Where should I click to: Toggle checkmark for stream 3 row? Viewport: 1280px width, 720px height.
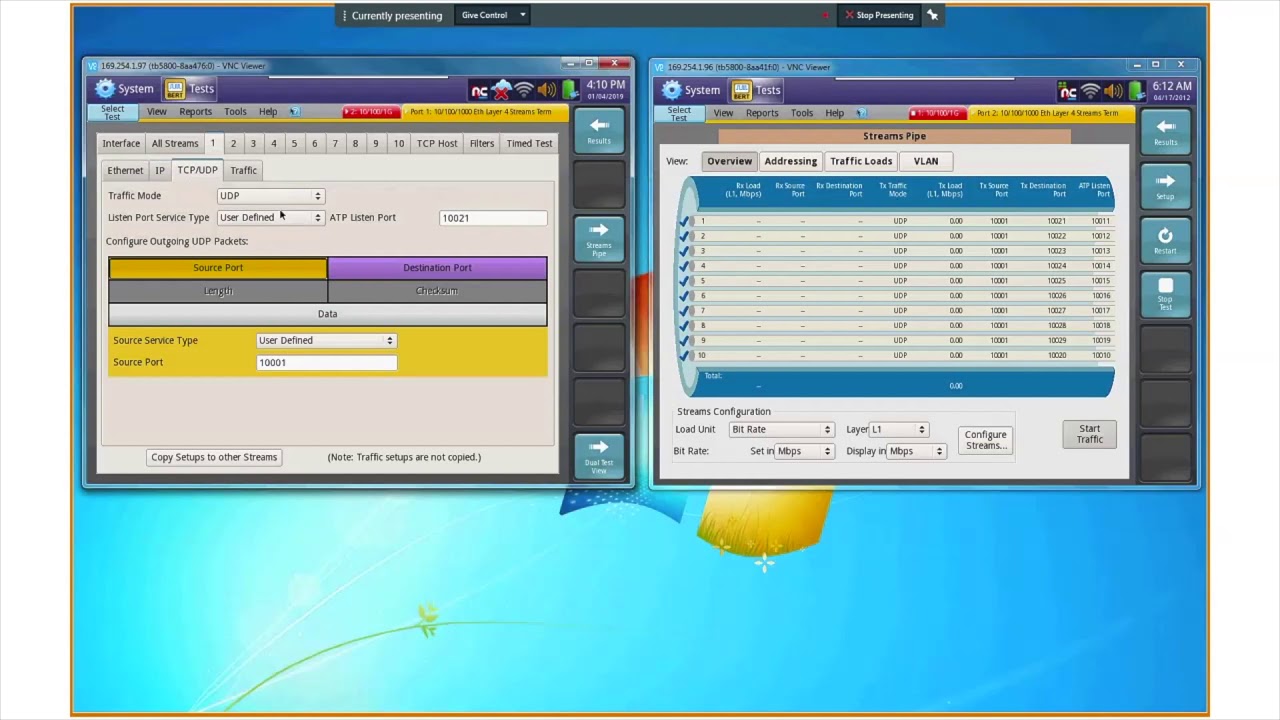(685, 251)
